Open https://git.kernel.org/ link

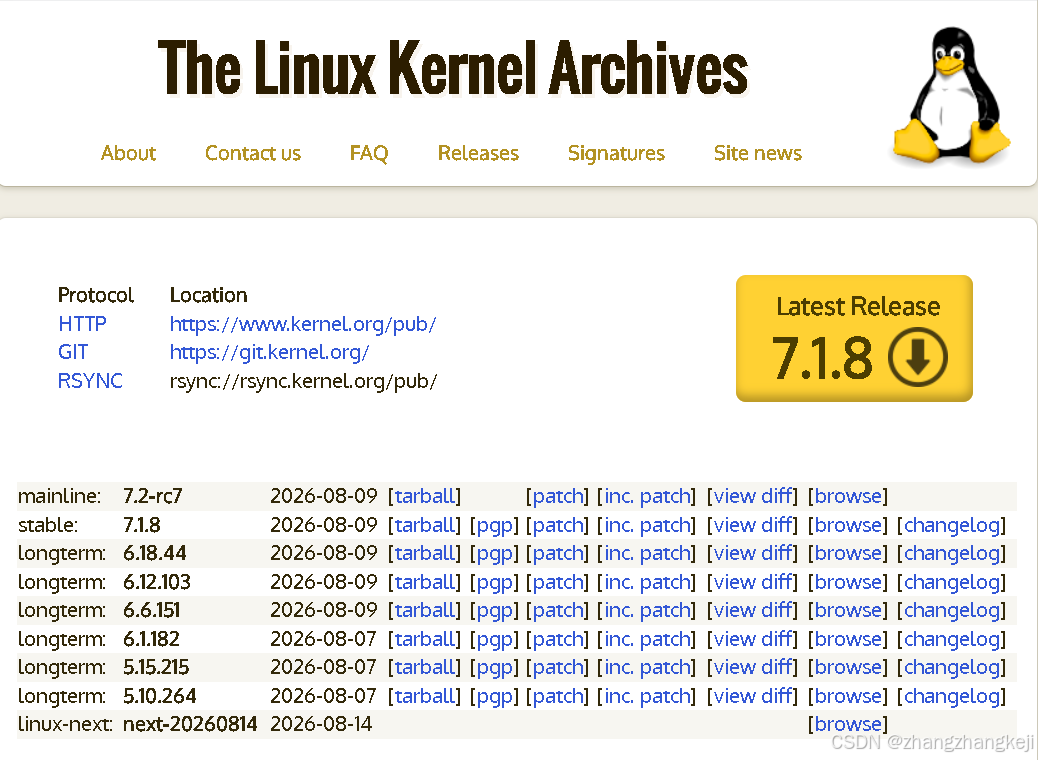tap(269, 352)
